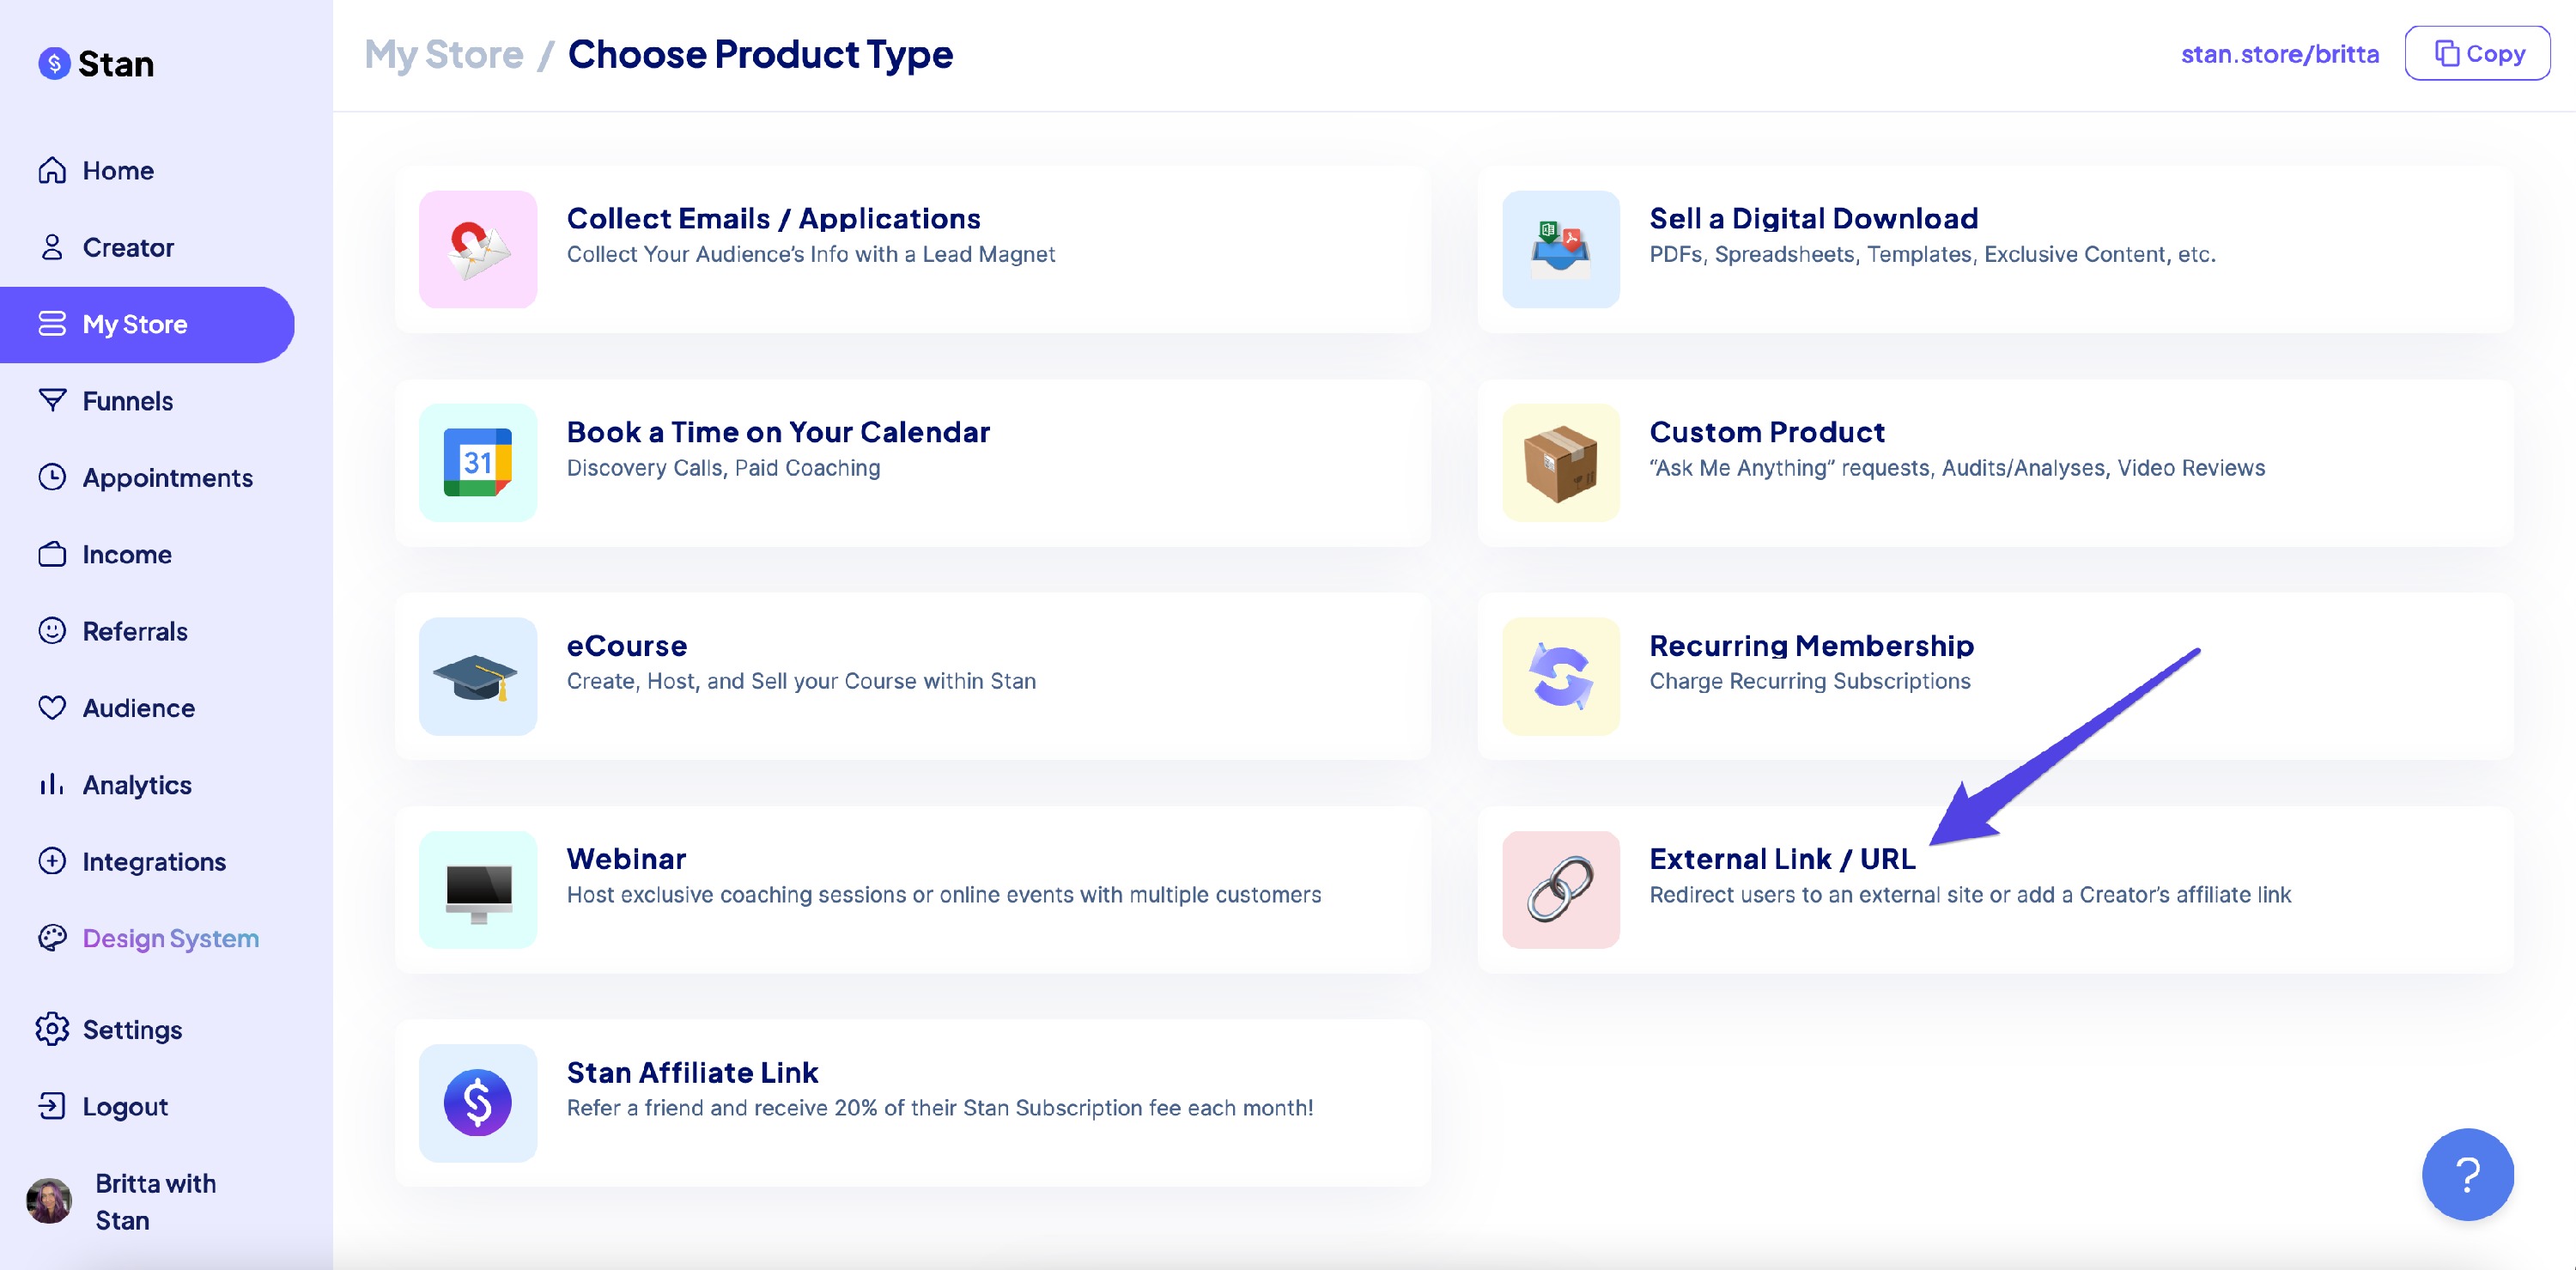
Task: Open the stan.store/britta link
Action: pos(2281,53)
